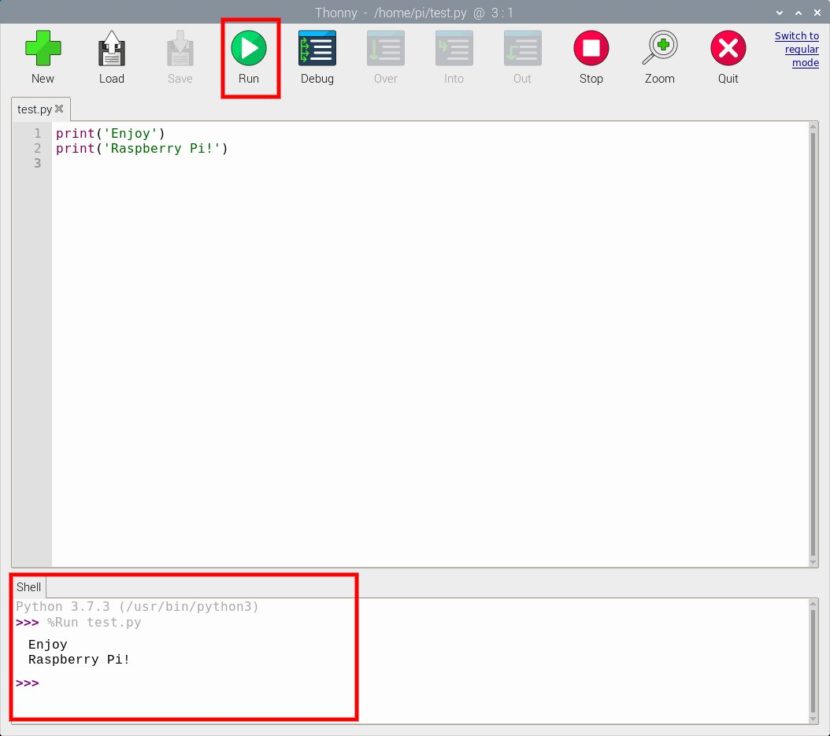
Task: Click line number 2 in the gutter
Action: (37, 147)
